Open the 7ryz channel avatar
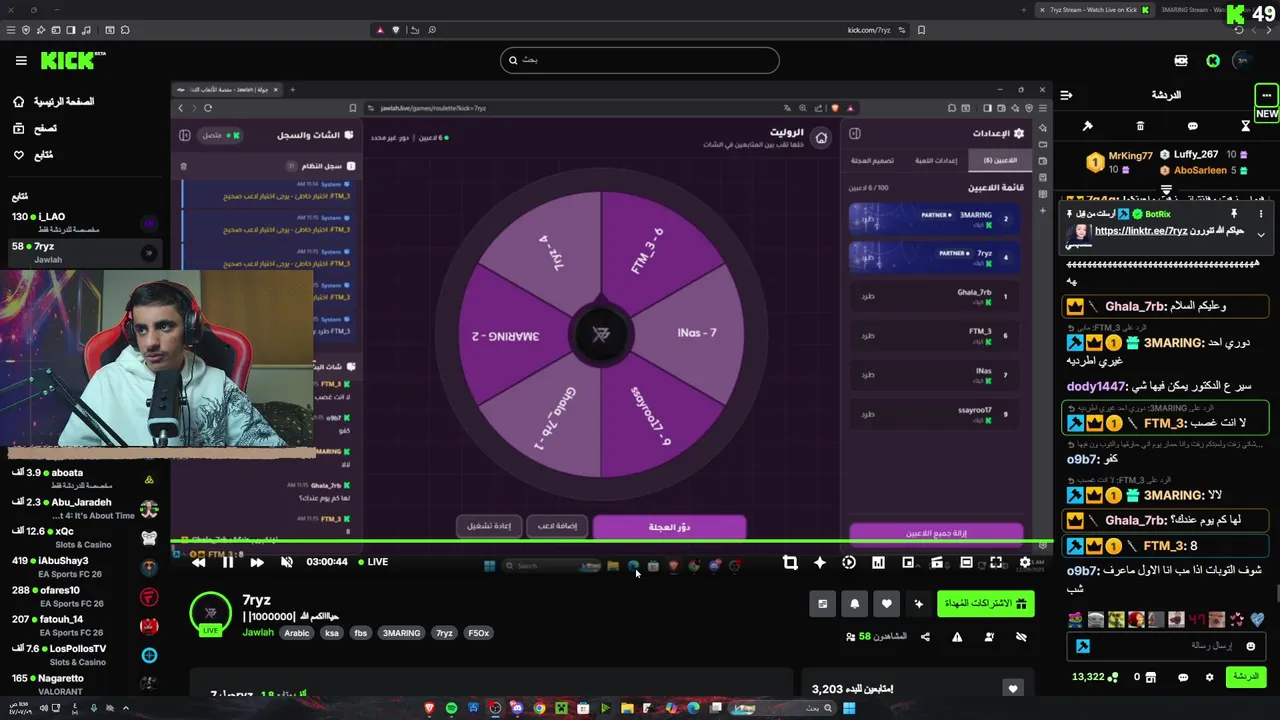1280x720 pixels. (x=210, y=613)
